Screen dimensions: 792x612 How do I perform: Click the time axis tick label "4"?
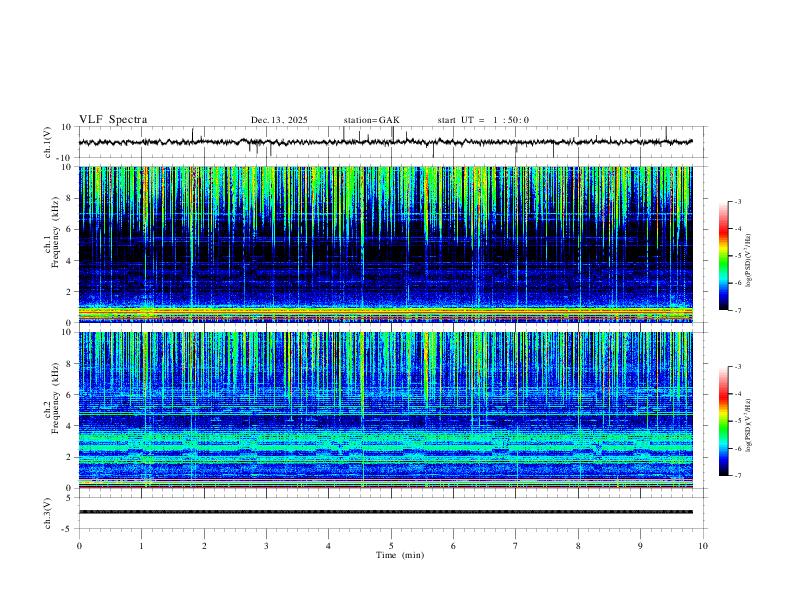[x=328, y=546]
